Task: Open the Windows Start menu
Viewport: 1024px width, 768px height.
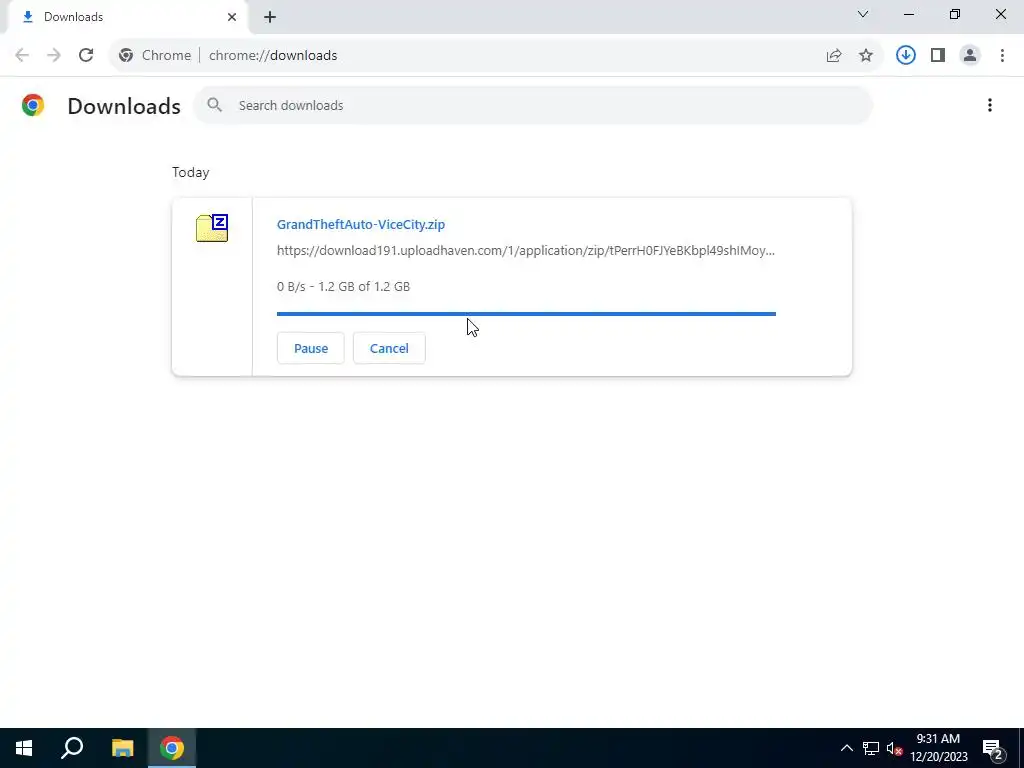Action: click(24, 748)
